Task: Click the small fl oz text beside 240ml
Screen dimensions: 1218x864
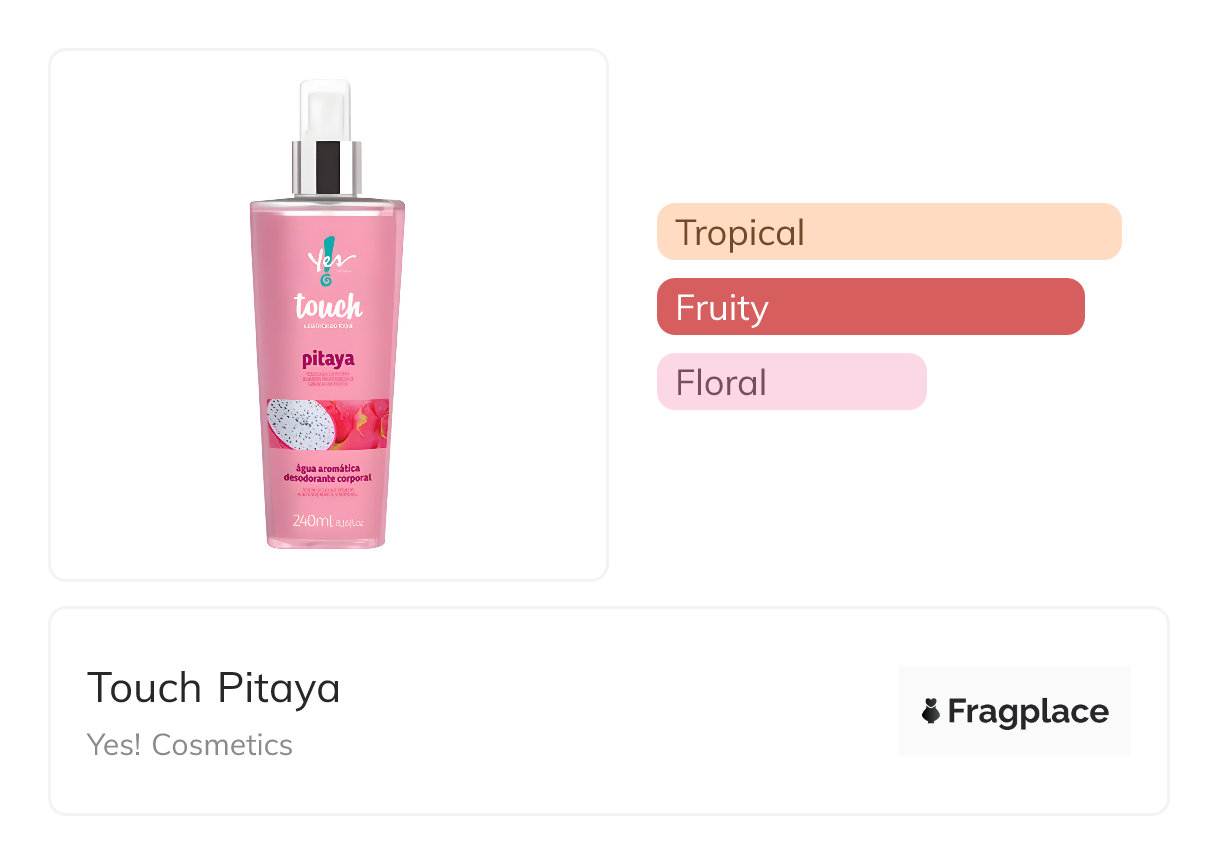Action: coord(349,523)
